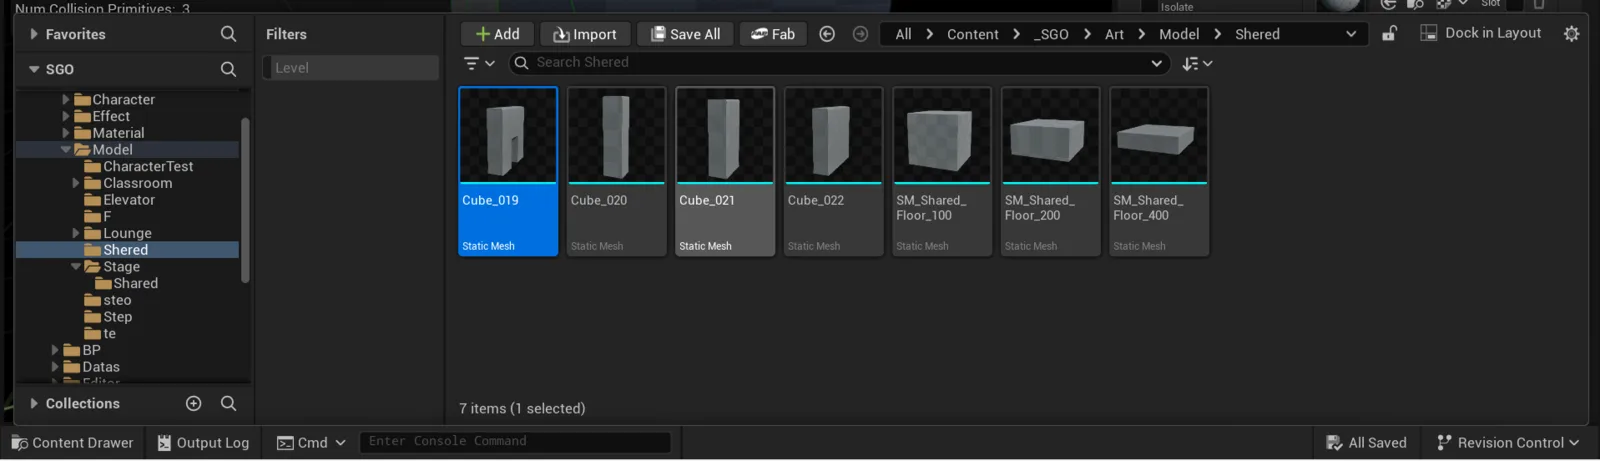Collapse the SGO tree section
Image resolution: width=1600 pixels, height=461 pixels.
[x=34, y=69]
